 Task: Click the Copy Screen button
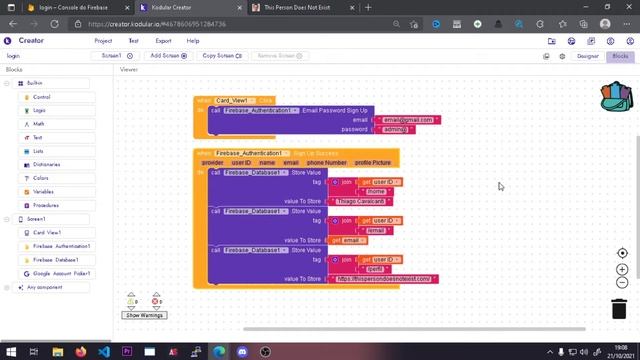tap(222, 56)
